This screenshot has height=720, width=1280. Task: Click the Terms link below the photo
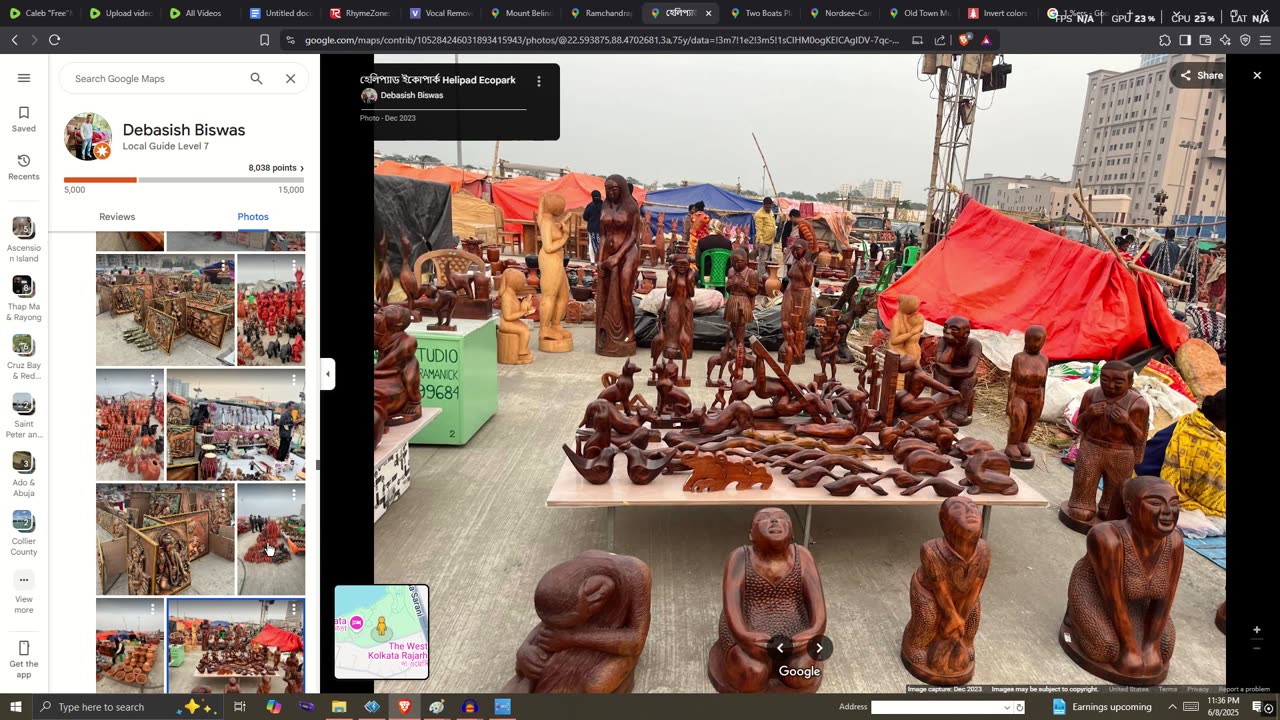[1167, 689]
